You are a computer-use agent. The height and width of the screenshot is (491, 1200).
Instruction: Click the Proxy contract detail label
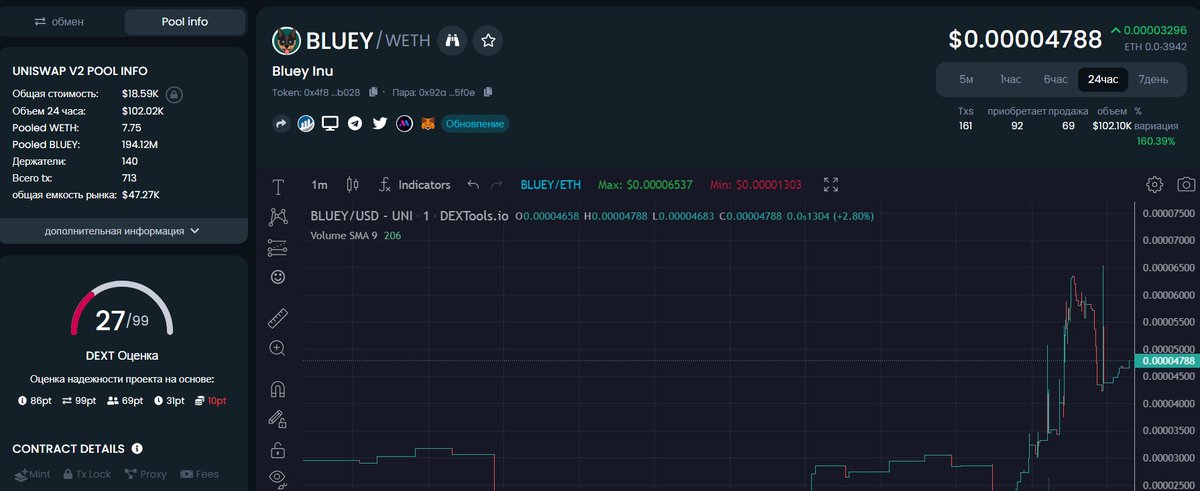point(146,474)
